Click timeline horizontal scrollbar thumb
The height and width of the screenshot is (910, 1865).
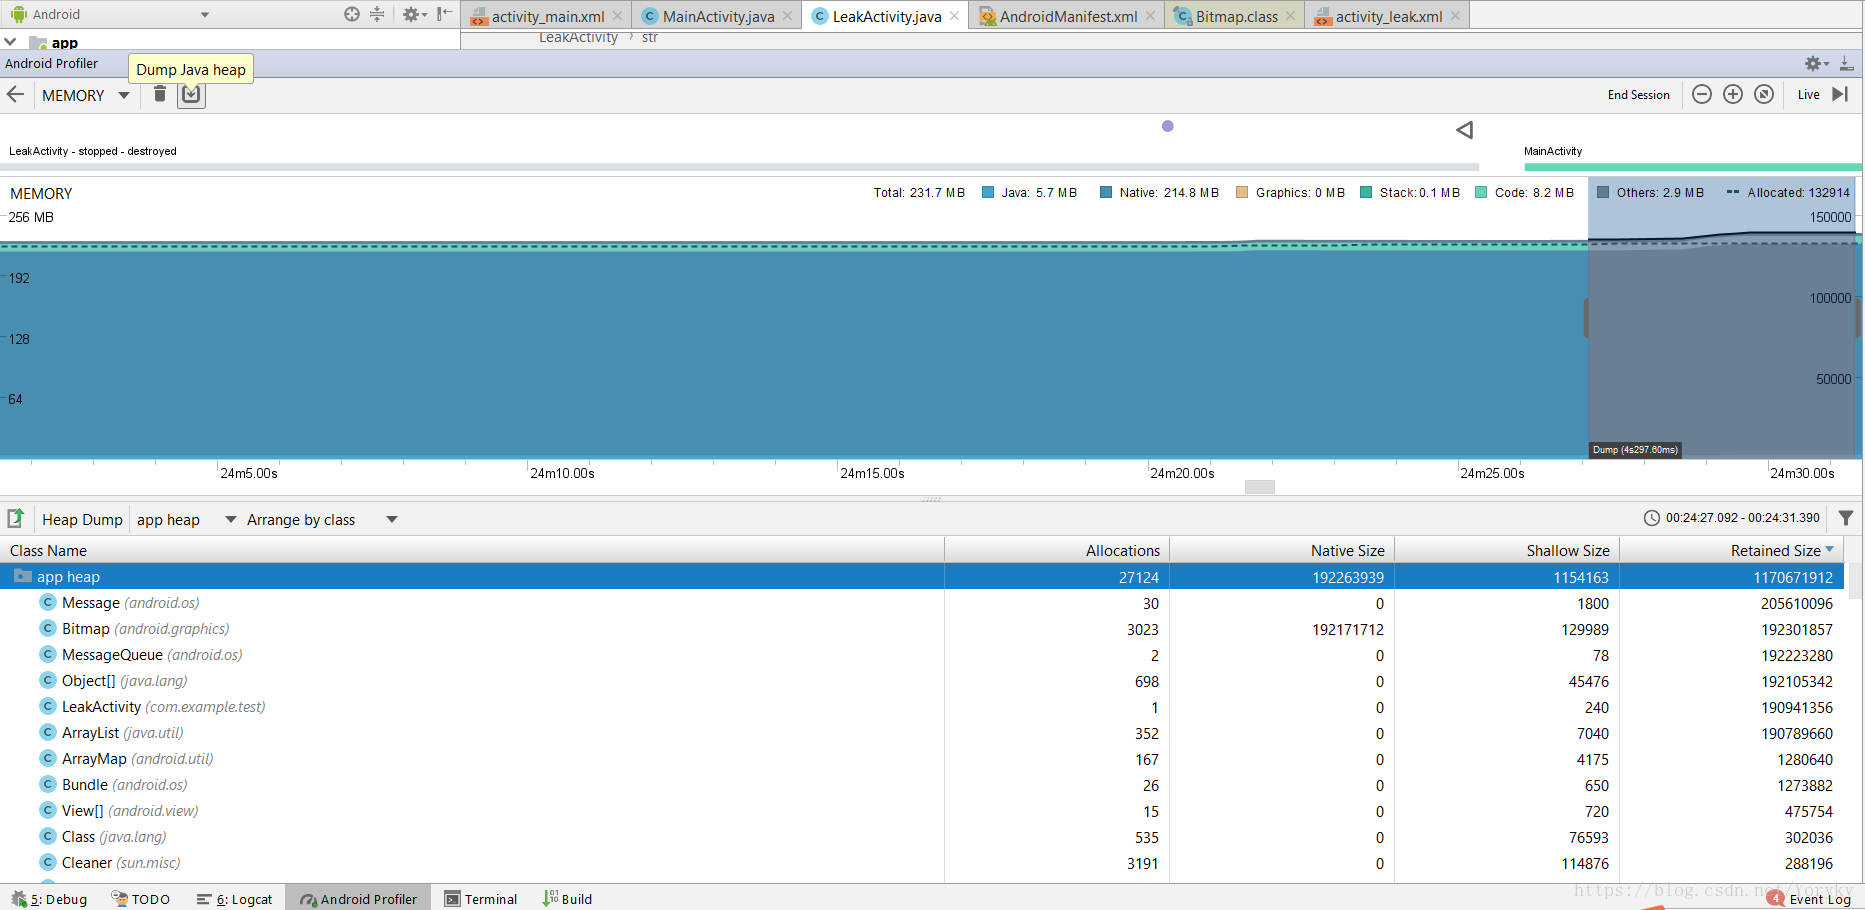coord(1260,486)
